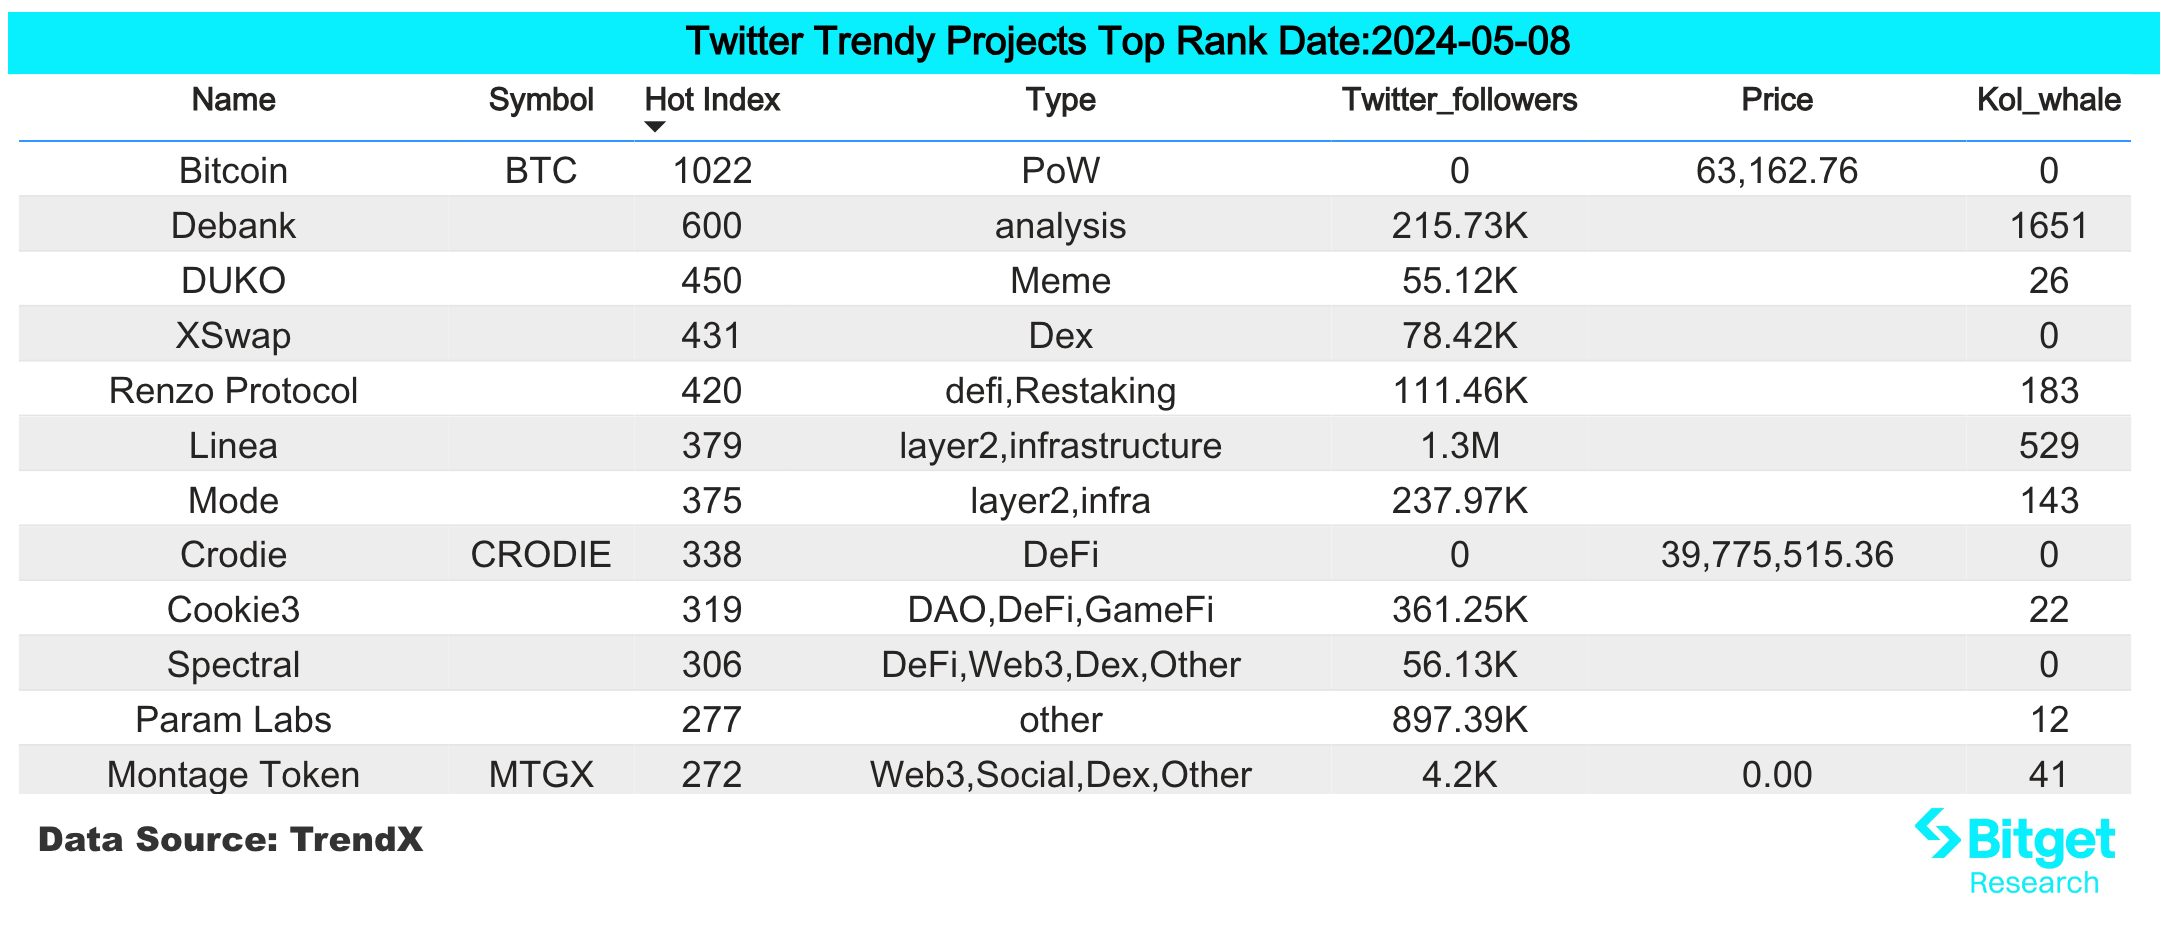Select the Hot Index column header

tap(712, 100)
